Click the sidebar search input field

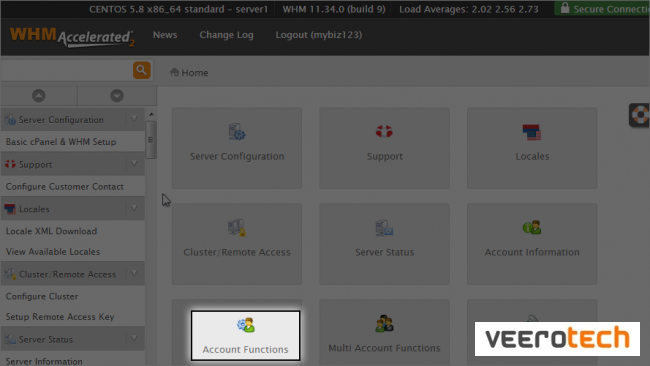[x=67, y=70]
